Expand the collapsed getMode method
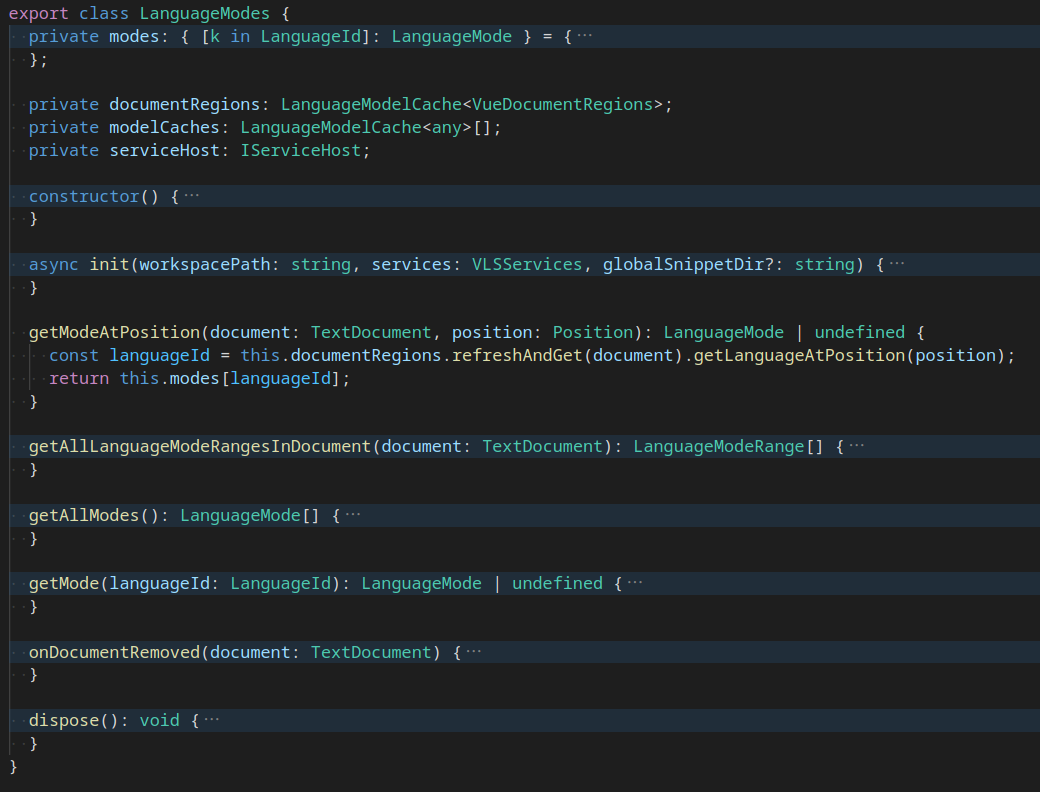This screenshot has height=792, width=1040. pos(637,582)
